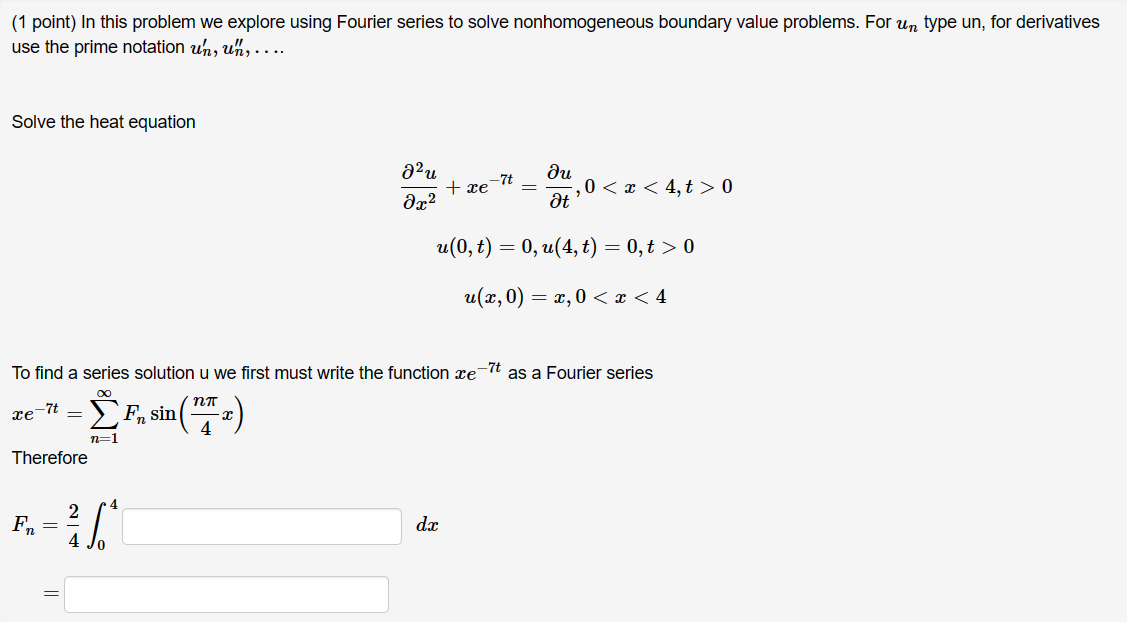The image size is (1127, 622).
Task: Click the xe^-7t Fourier series left-hand side
Action: [x=32, y=412]
